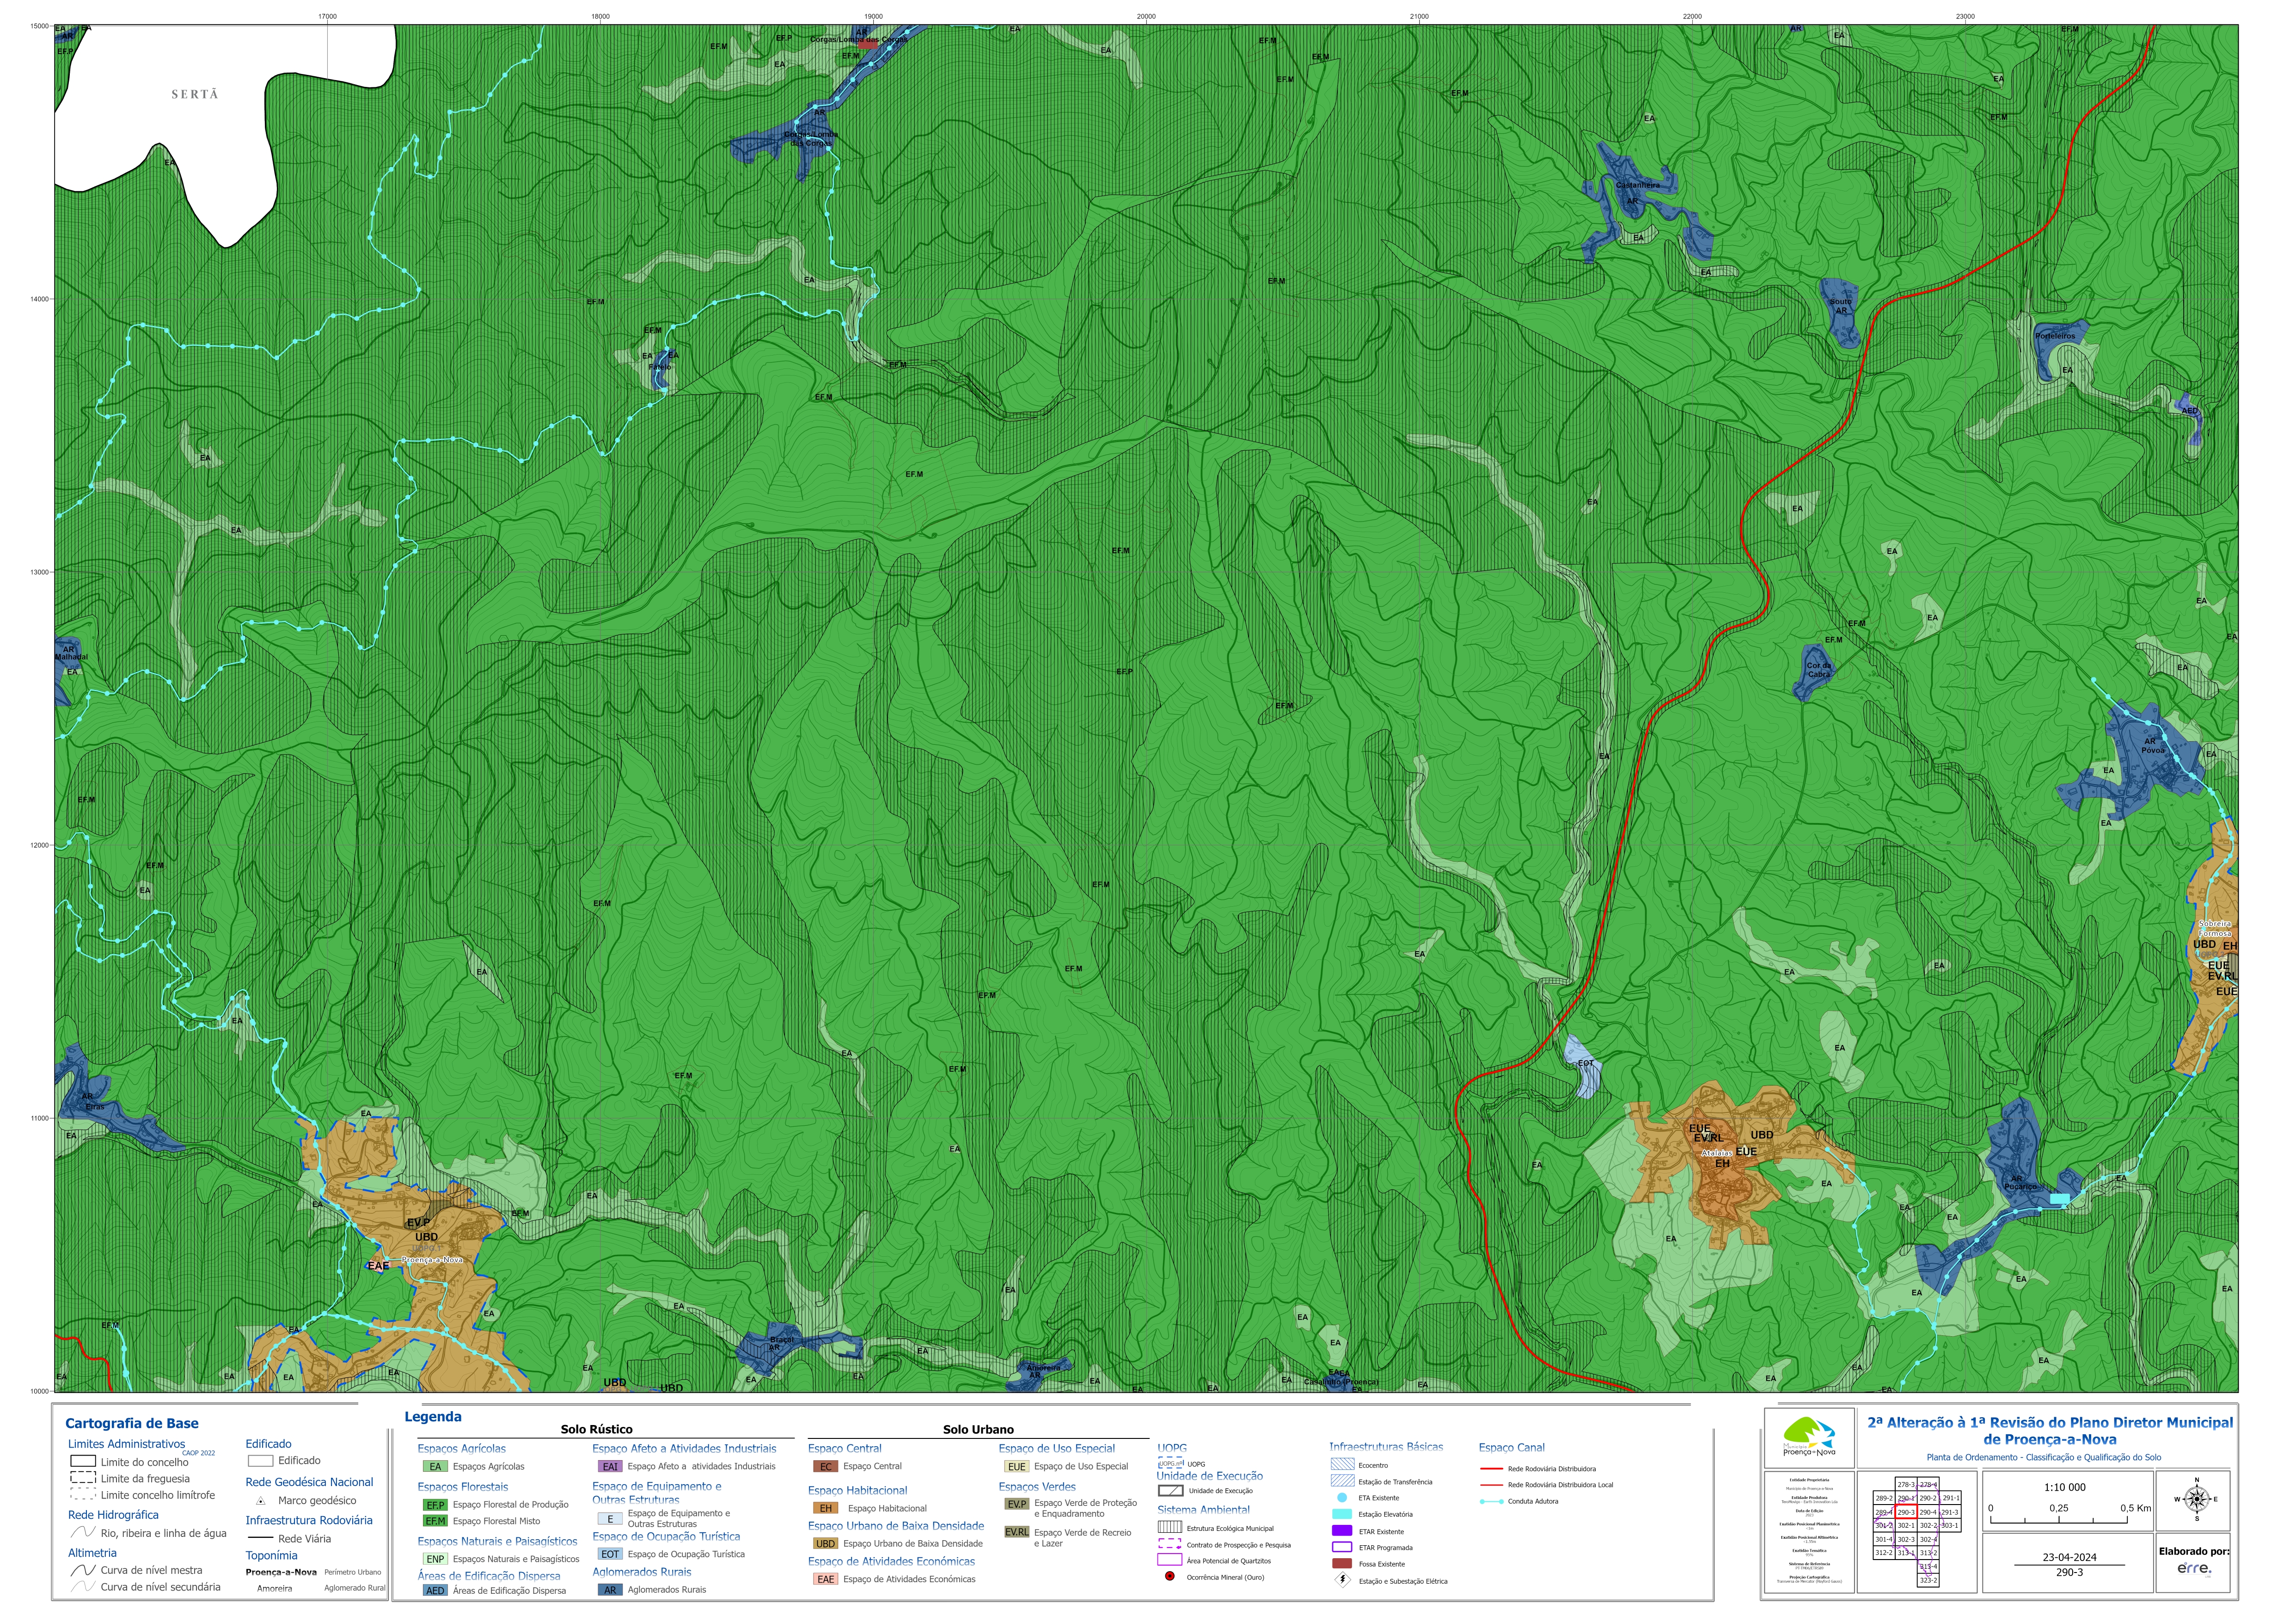This screenshot has height=1622, width=2296.
Task: Click the erre. author logo
Action: tap(2194, 1568)
